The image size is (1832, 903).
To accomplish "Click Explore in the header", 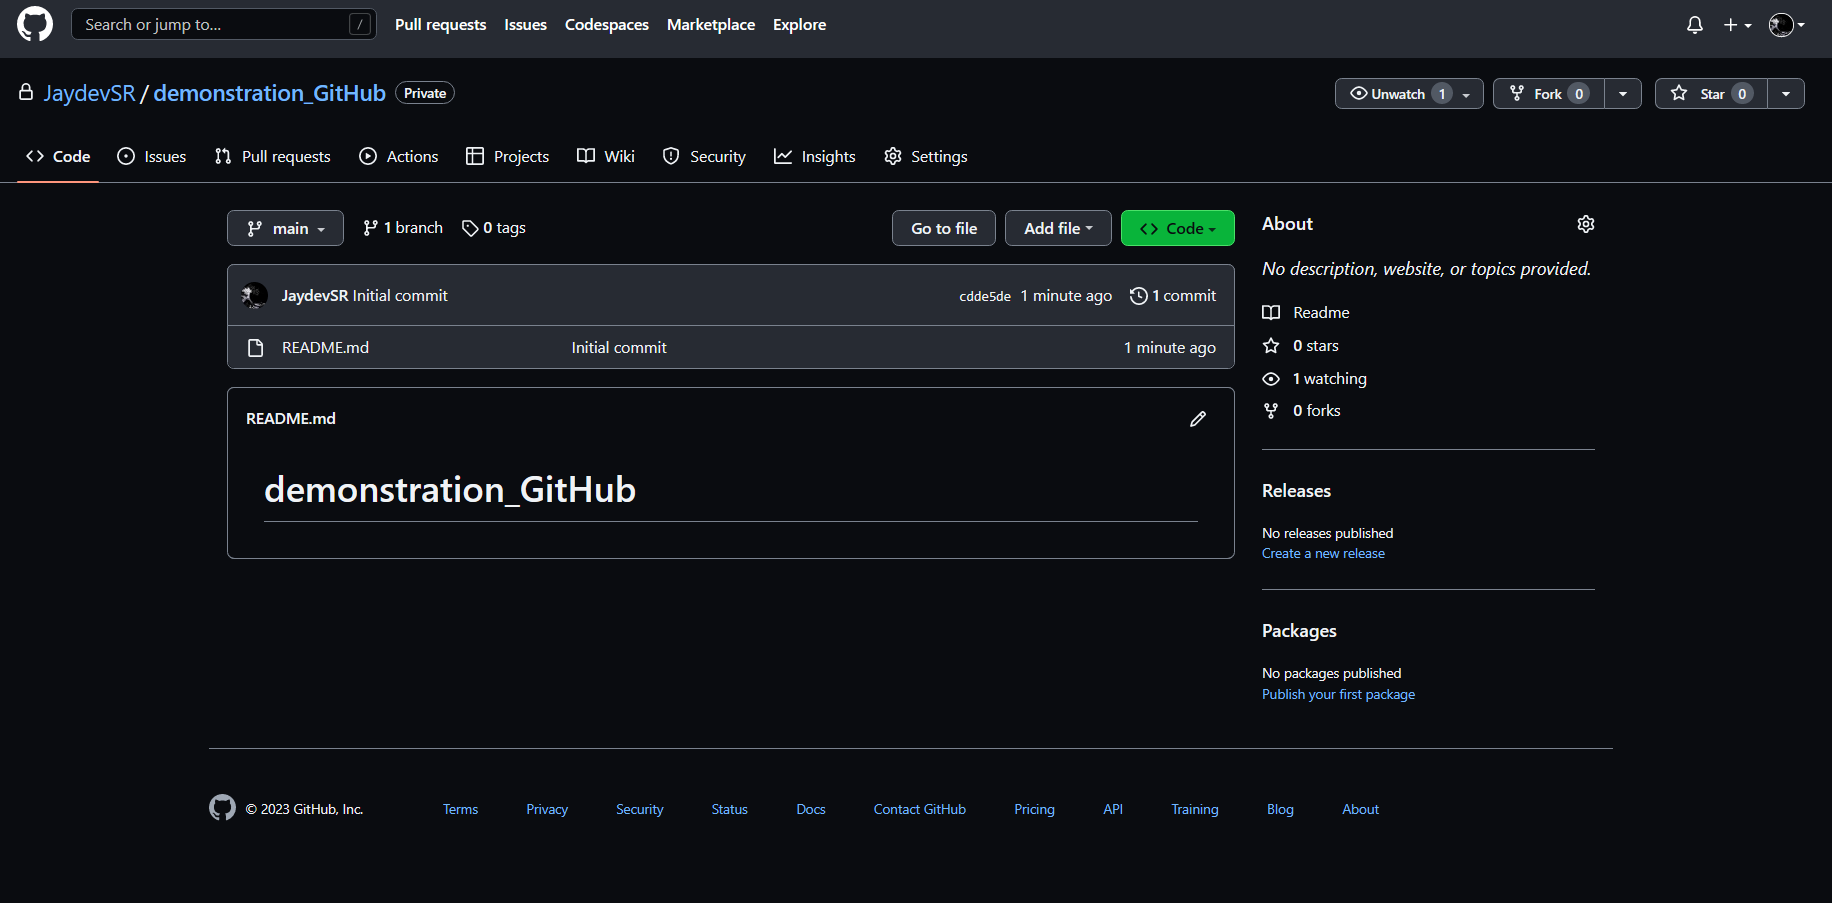I will (x=799, y=24).
